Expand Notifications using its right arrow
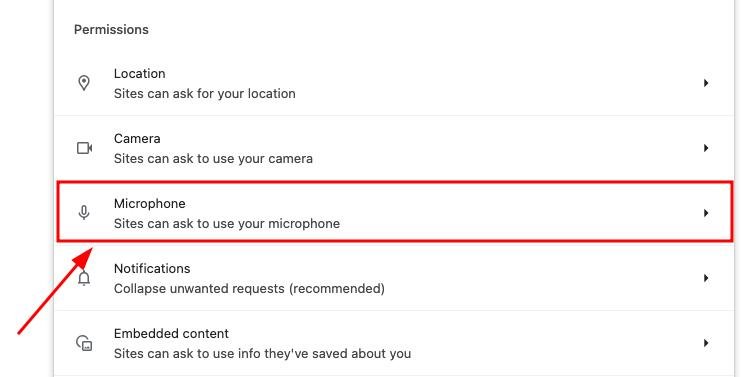Viewport: 749px width, 377px height. pos(706,278)
